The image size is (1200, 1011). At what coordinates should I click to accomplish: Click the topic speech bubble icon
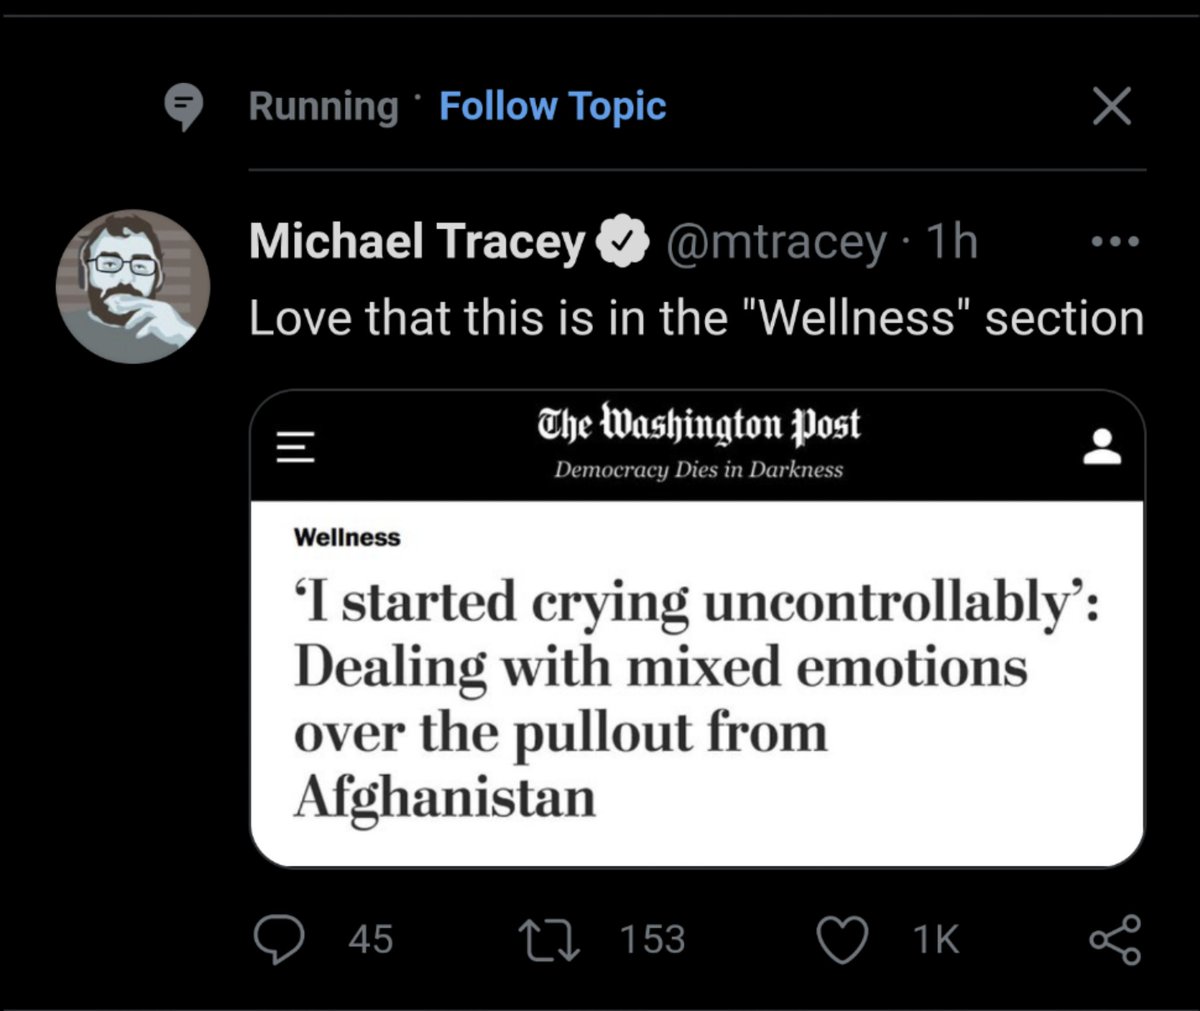point(183,107)
